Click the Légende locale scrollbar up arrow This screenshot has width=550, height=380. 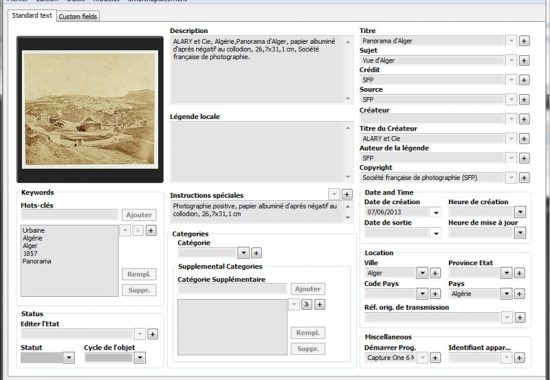pos(348,128)
